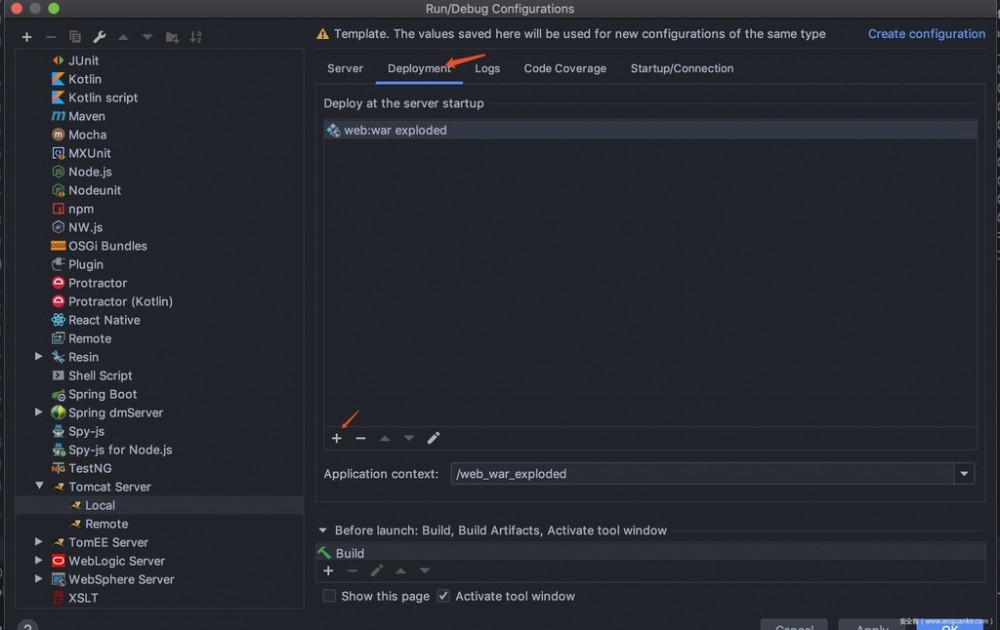
Task: Switch to the Server tab
Action: pos(345,68)
